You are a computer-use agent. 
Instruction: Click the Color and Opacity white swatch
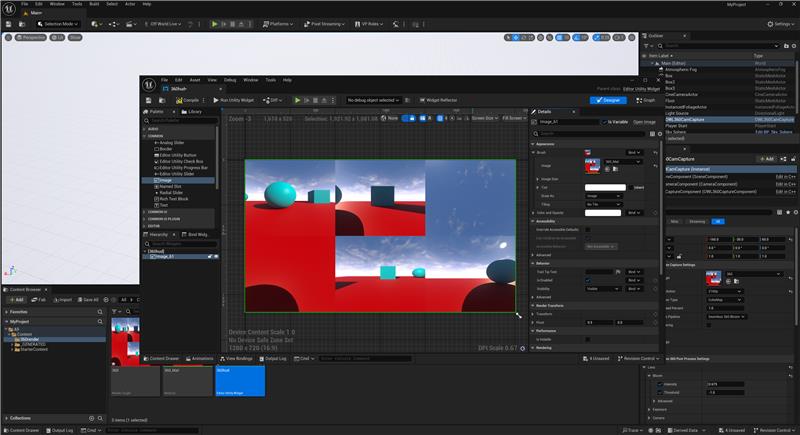coord(603,213)
